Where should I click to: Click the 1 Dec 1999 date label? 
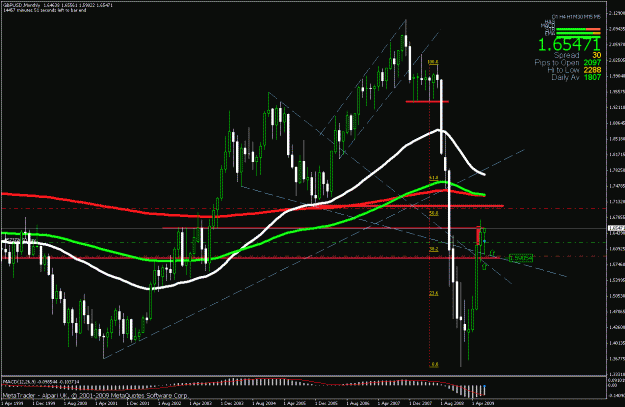click(x=43, y=403)
